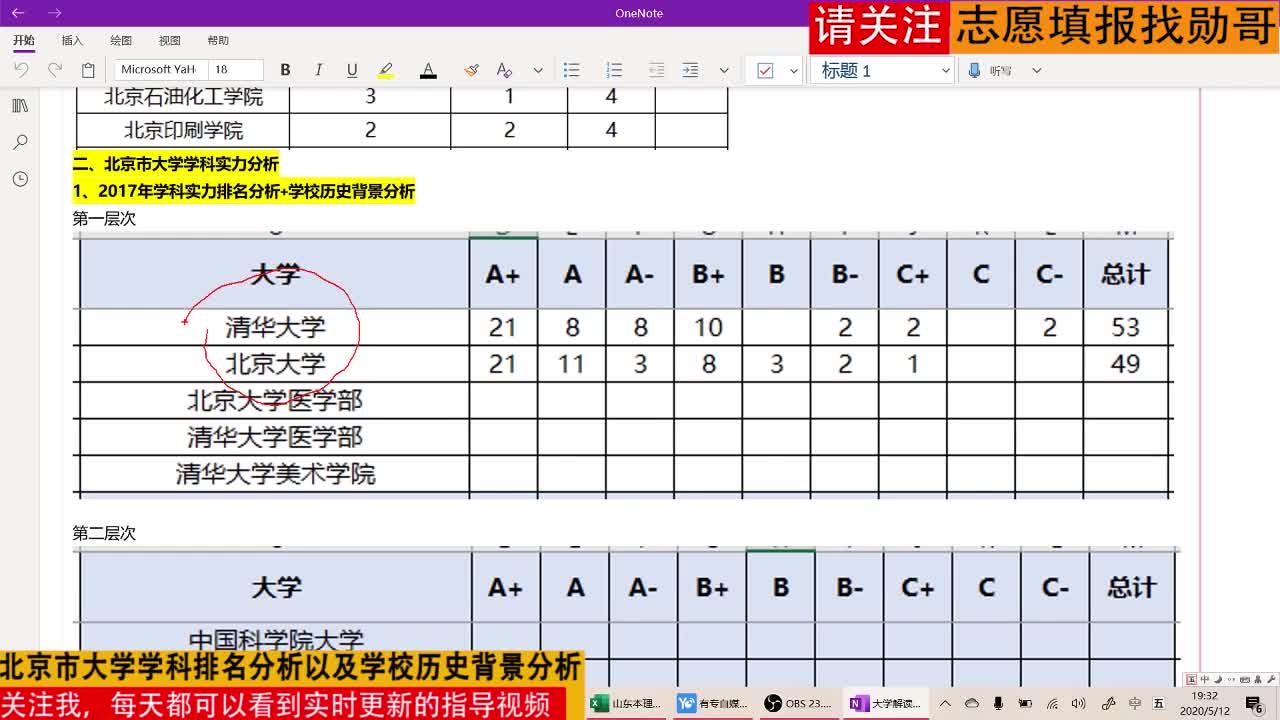Select the text 第二层次

click(x=104, y=533)
